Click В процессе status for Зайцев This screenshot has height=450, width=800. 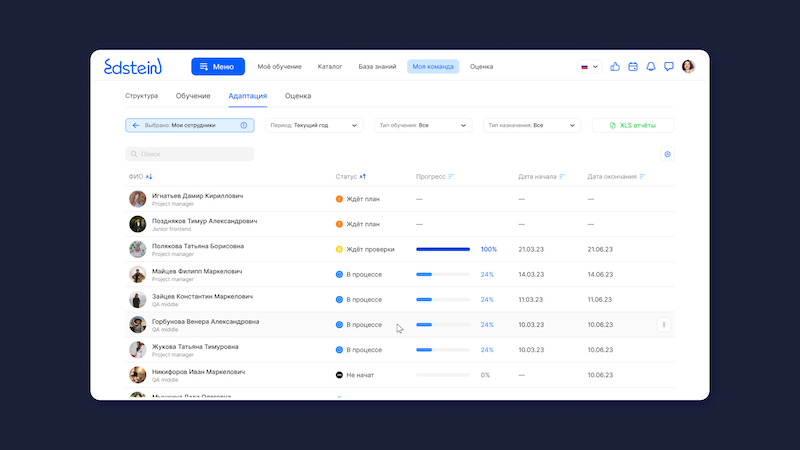pyautogui.click(x=359, y=299)
